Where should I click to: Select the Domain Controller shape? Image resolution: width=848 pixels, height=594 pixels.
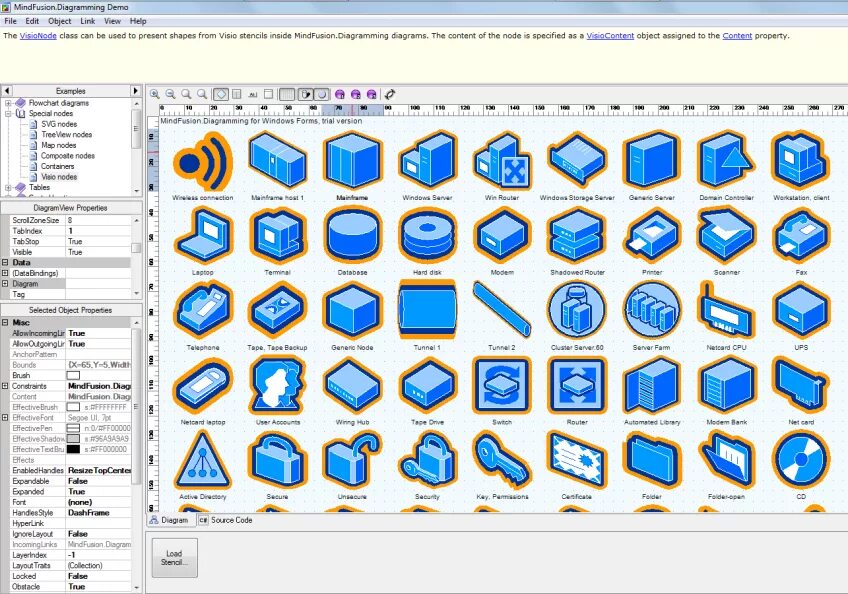tap(726, 161)
